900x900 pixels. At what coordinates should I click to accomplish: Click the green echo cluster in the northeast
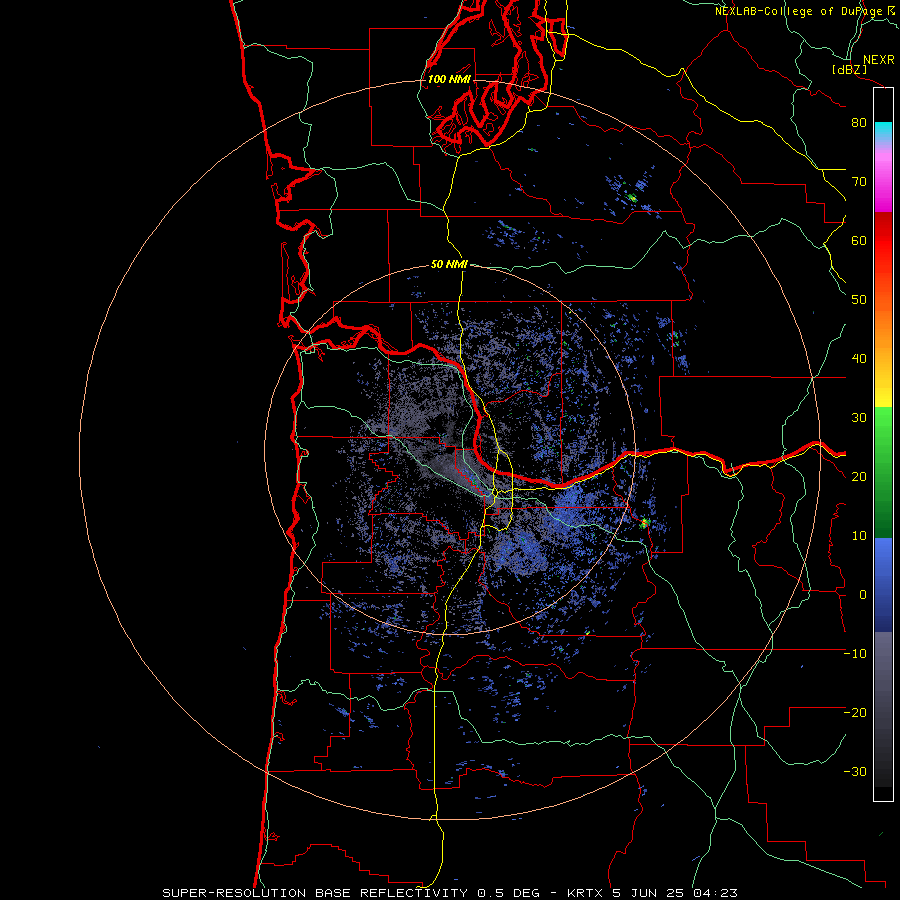coord(632,198)
